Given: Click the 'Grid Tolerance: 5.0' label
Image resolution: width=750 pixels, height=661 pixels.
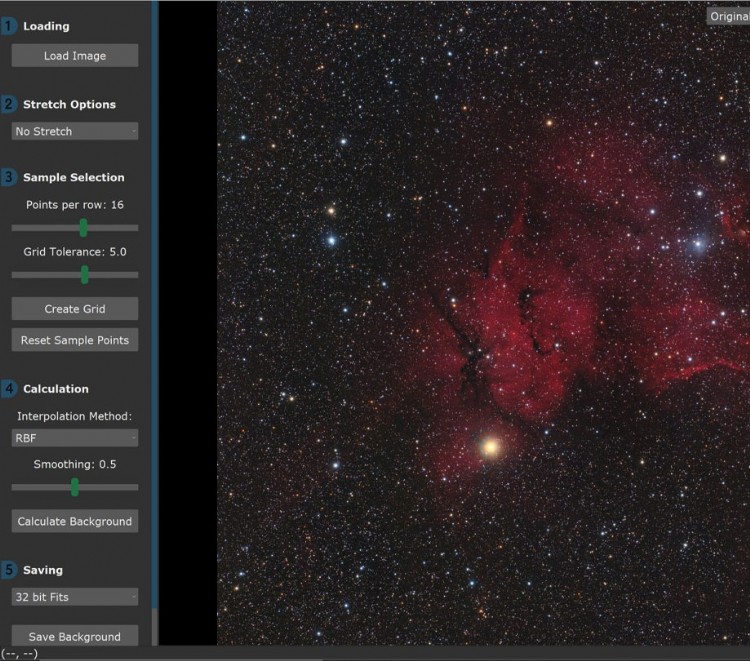Looking at the screenshot, I should click(x=75, y=252).
